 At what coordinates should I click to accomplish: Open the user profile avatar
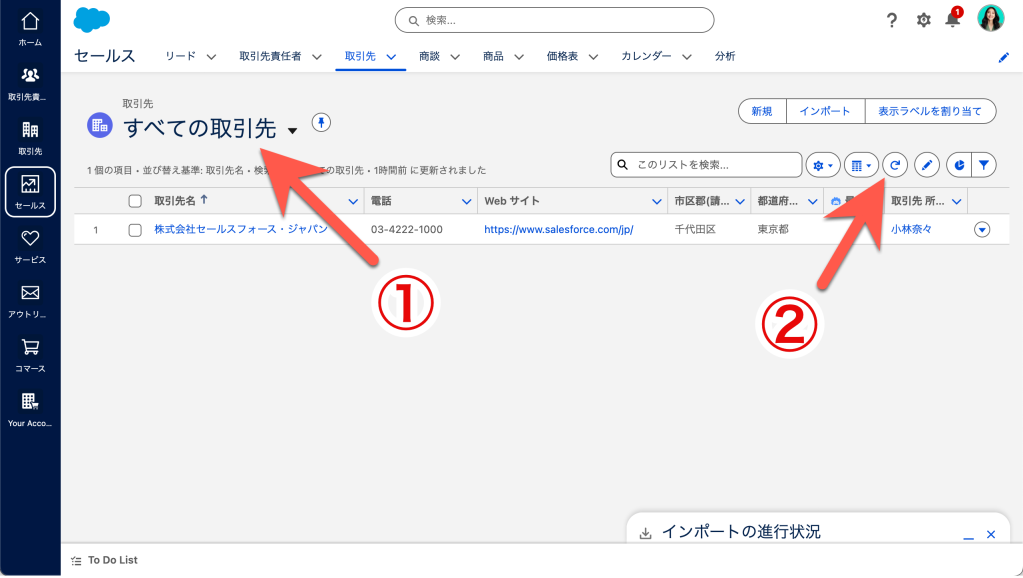pyautogui.click(x=990, y=19)
